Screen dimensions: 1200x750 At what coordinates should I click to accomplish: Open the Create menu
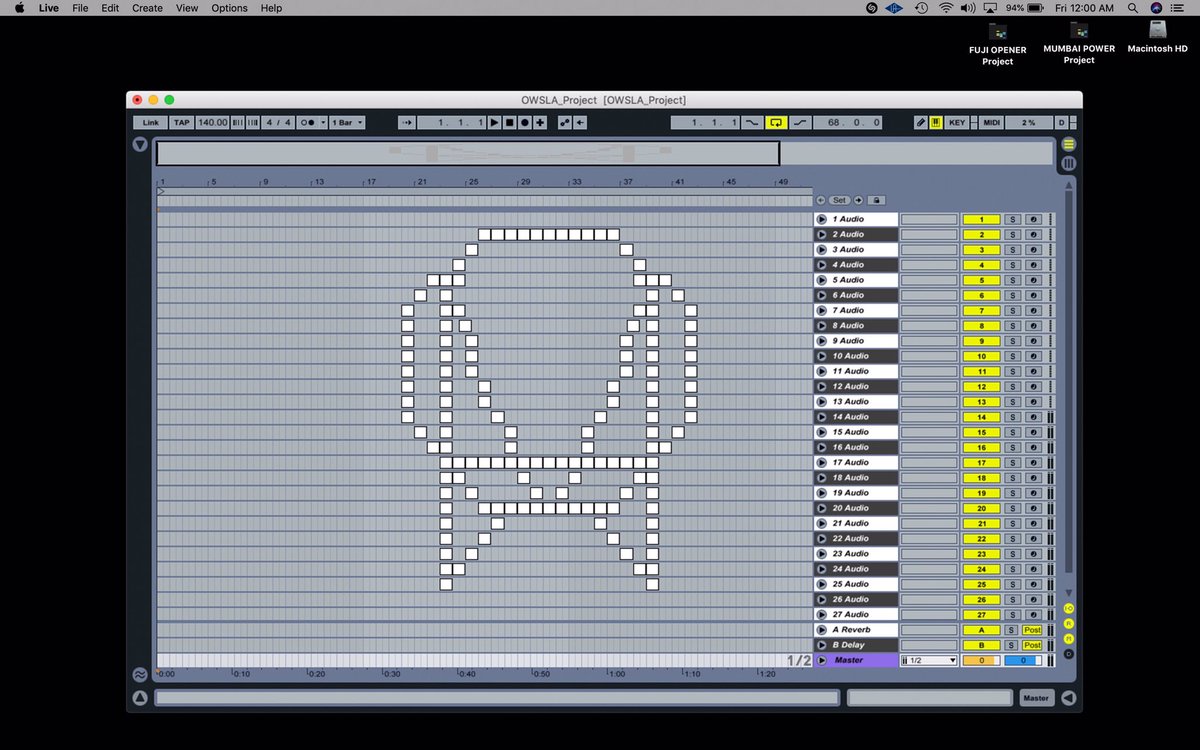tap(147, 8)
